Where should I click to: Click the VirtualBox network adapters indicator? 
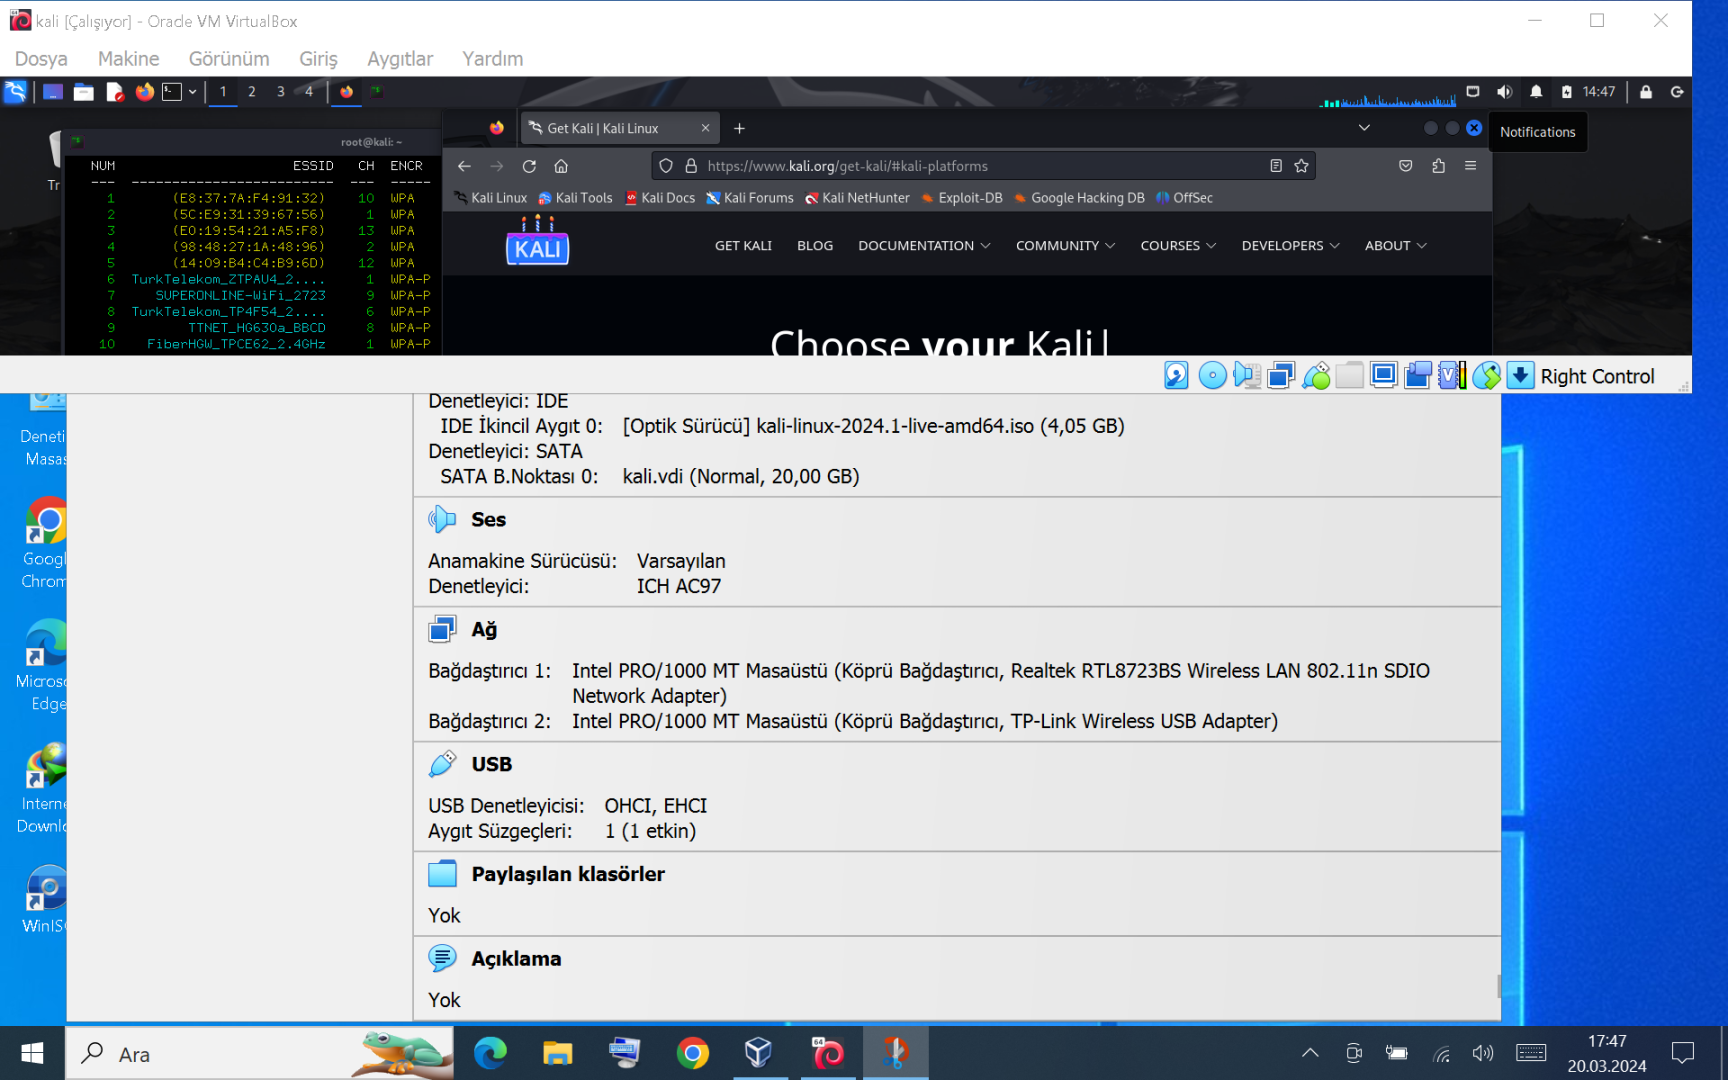[1280, 376]
